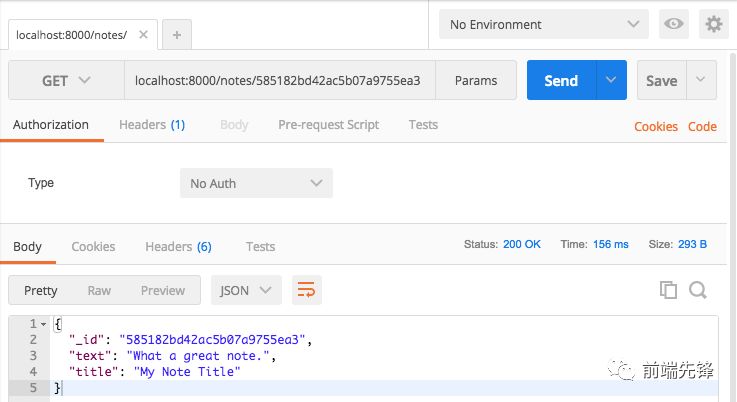
Task: Click the environment quick look eye icon
Action: [x=673, y=24]
